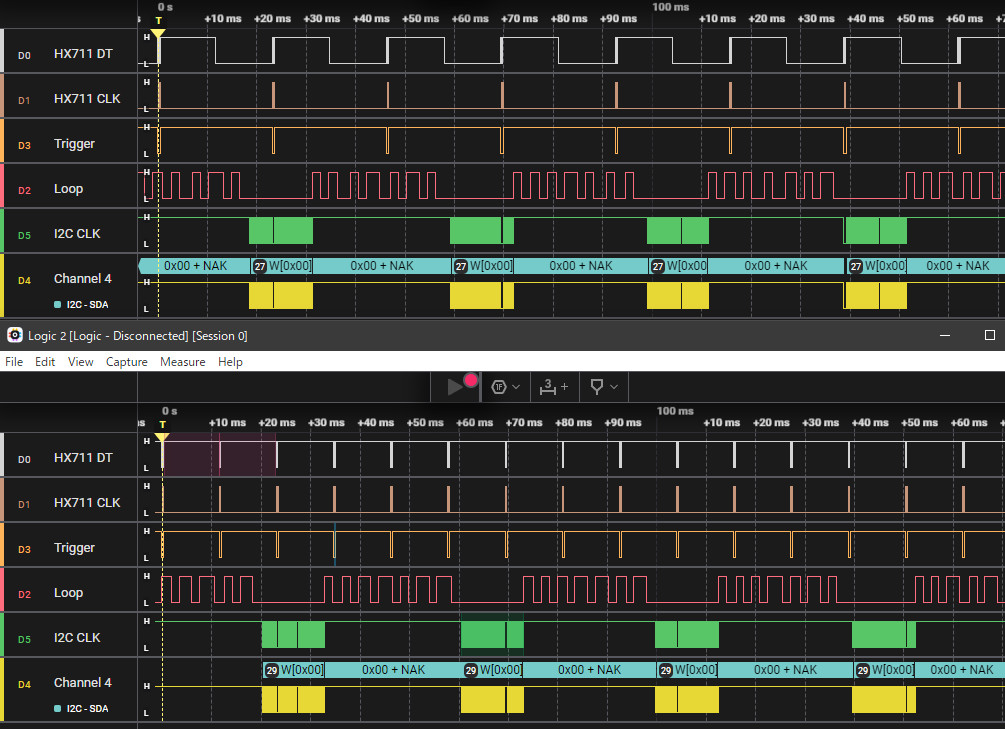Click the 0 s ruler label in the lower window
The height and width of the screenshot is (729, 1005).
[x=170, y=411]
